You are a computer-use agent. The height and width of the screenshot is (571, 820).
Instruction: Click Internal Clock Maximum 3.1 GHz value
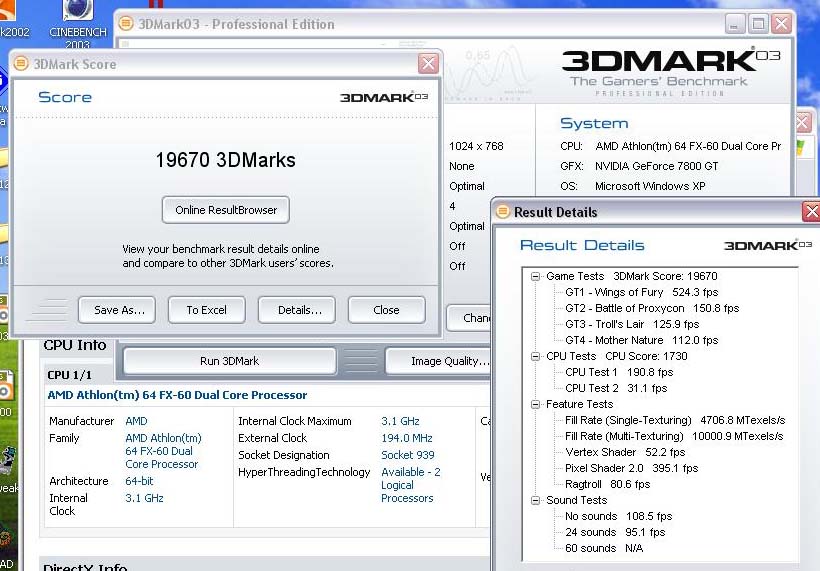point(400,421)
